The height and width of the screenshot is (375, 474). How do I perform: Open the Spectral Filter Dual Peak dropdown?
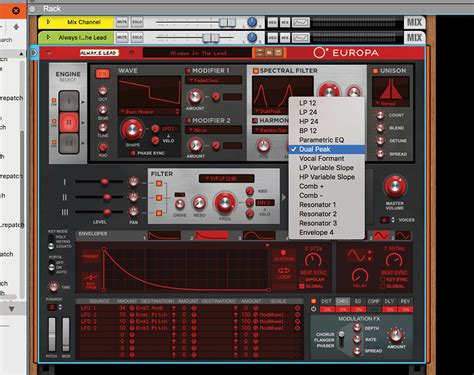click(271, 111)
